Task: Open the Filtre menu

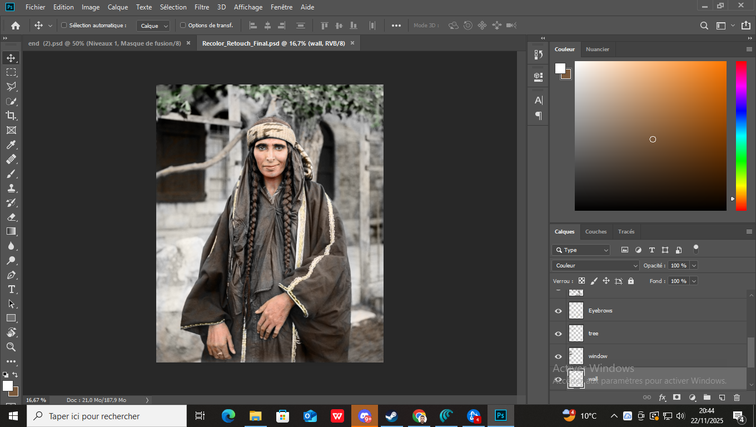Action: pos(201,6)
